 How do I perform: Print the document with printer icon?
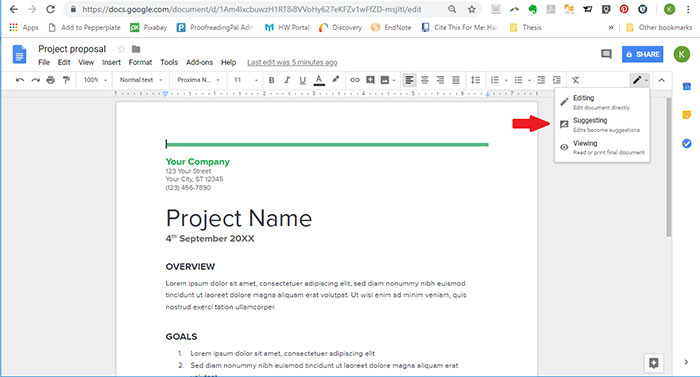50,80
